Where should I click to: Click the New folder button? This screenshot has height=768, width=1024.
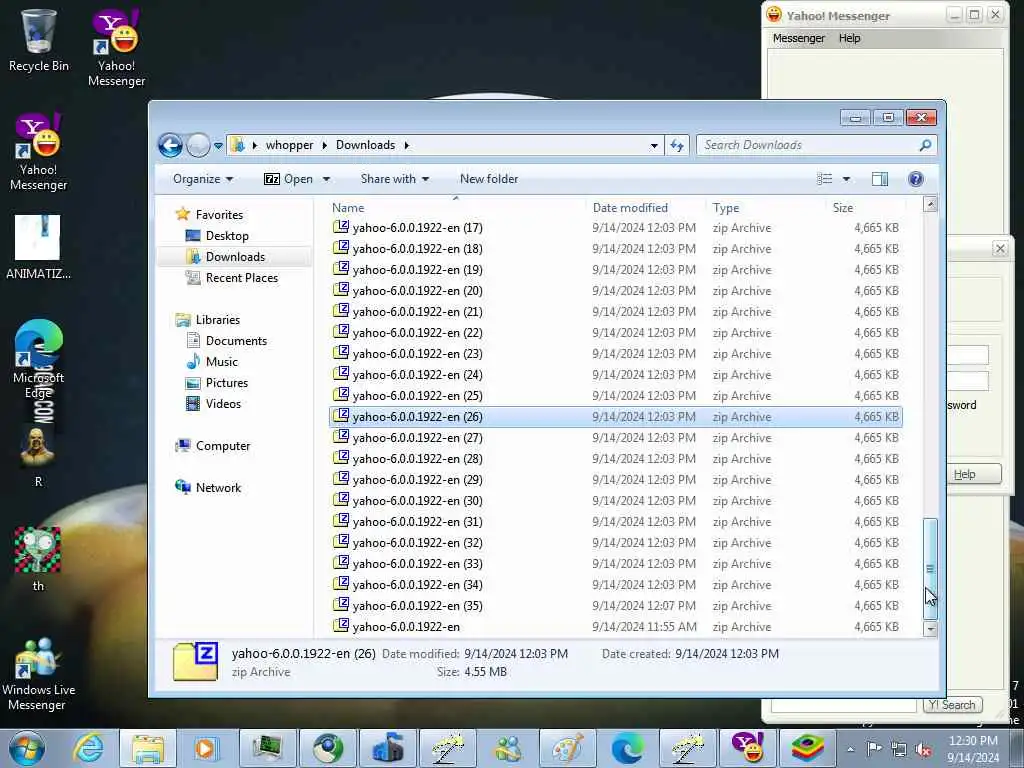pos(488,179)
